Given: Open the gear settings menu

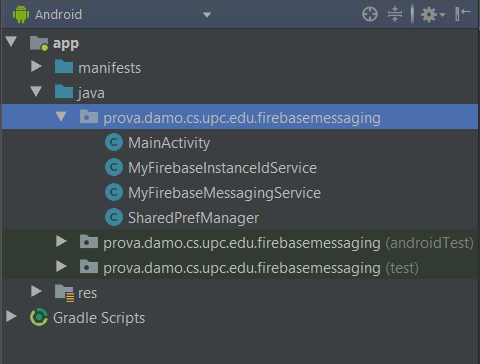Looking at the screenshot, I should (x=433, y=15).
